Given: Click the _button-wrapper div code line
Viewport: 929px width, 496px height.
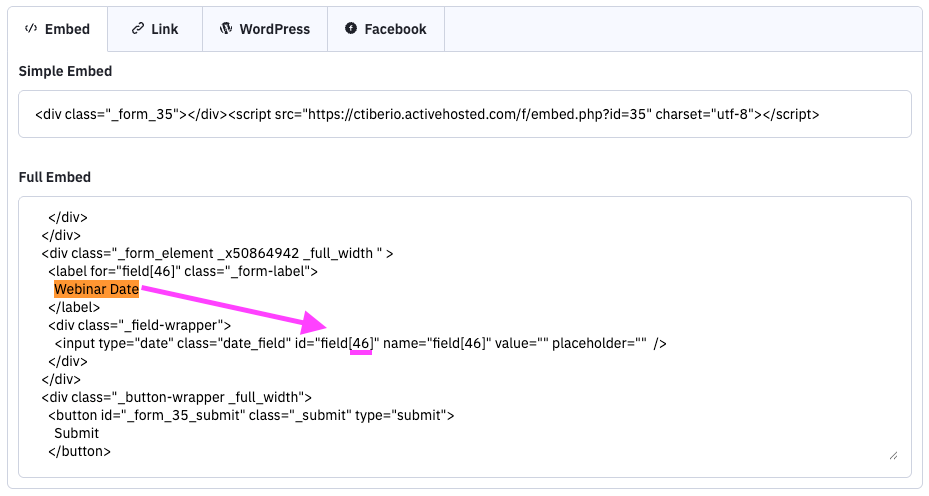Looking at the screenshot, I should click(x=177, y=397).
